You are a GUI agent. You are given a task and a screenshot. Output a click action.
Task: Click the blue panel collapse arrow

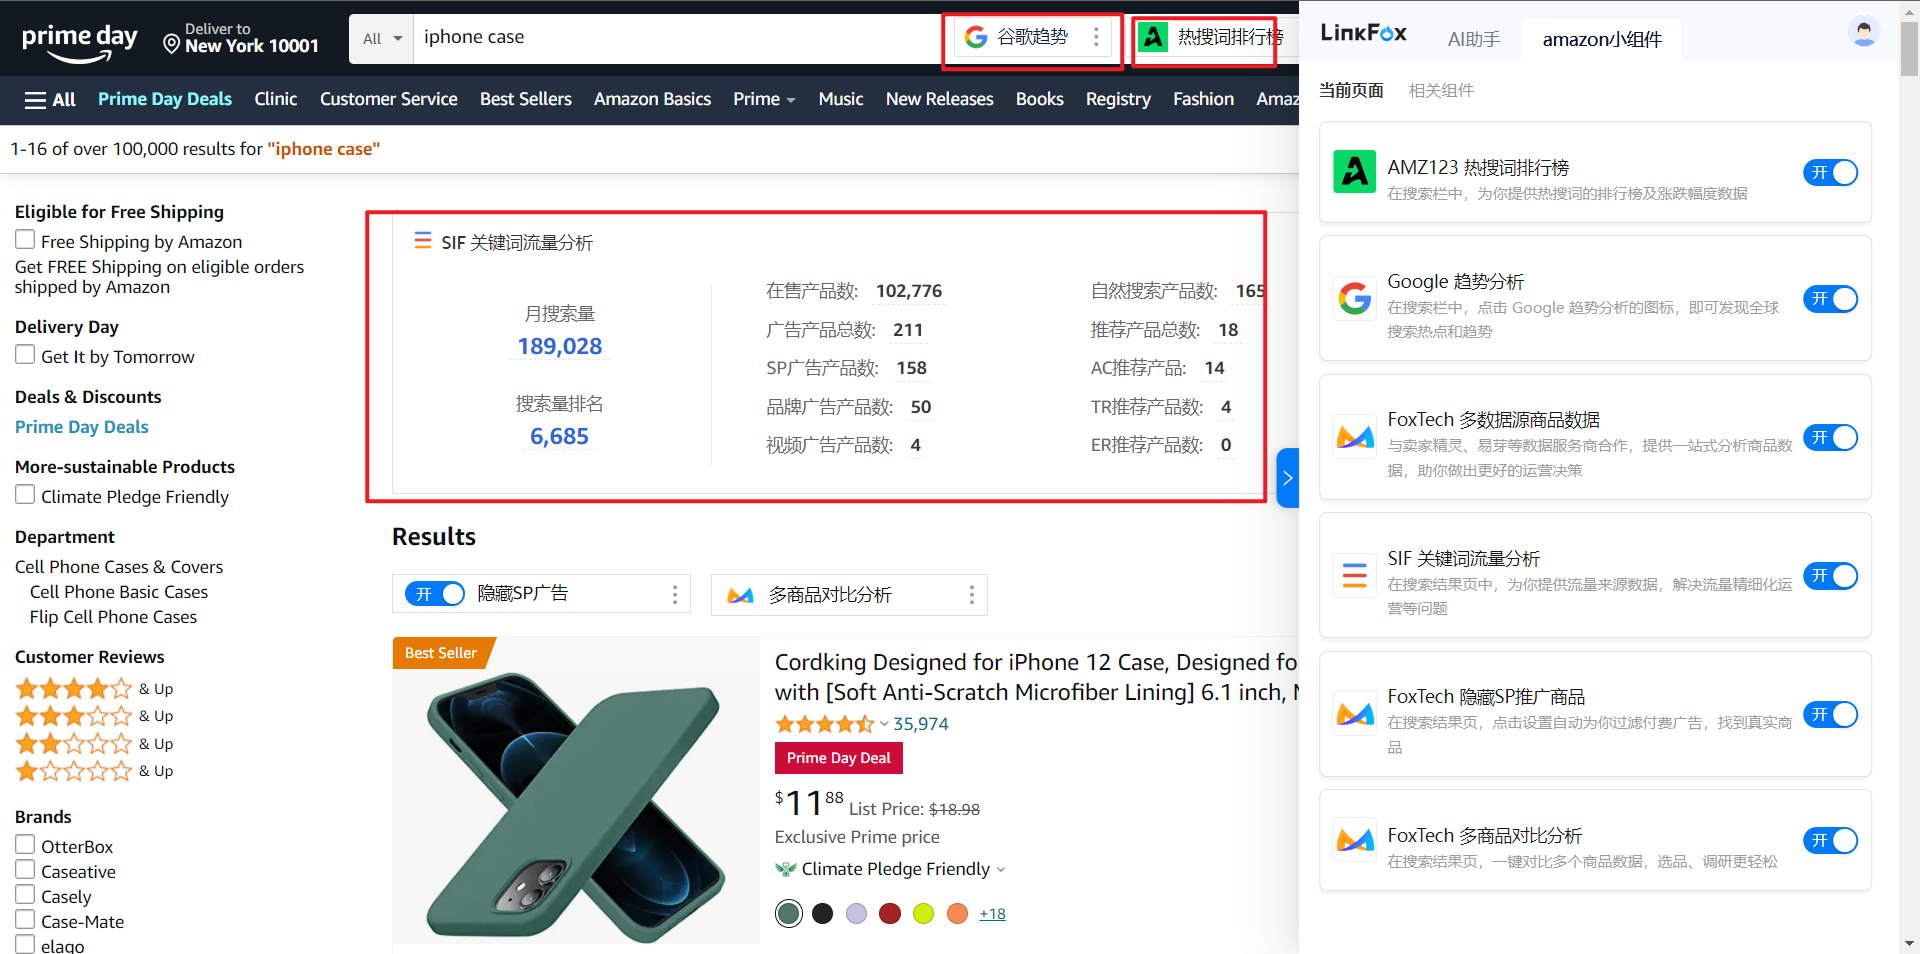coord(1287,478)
